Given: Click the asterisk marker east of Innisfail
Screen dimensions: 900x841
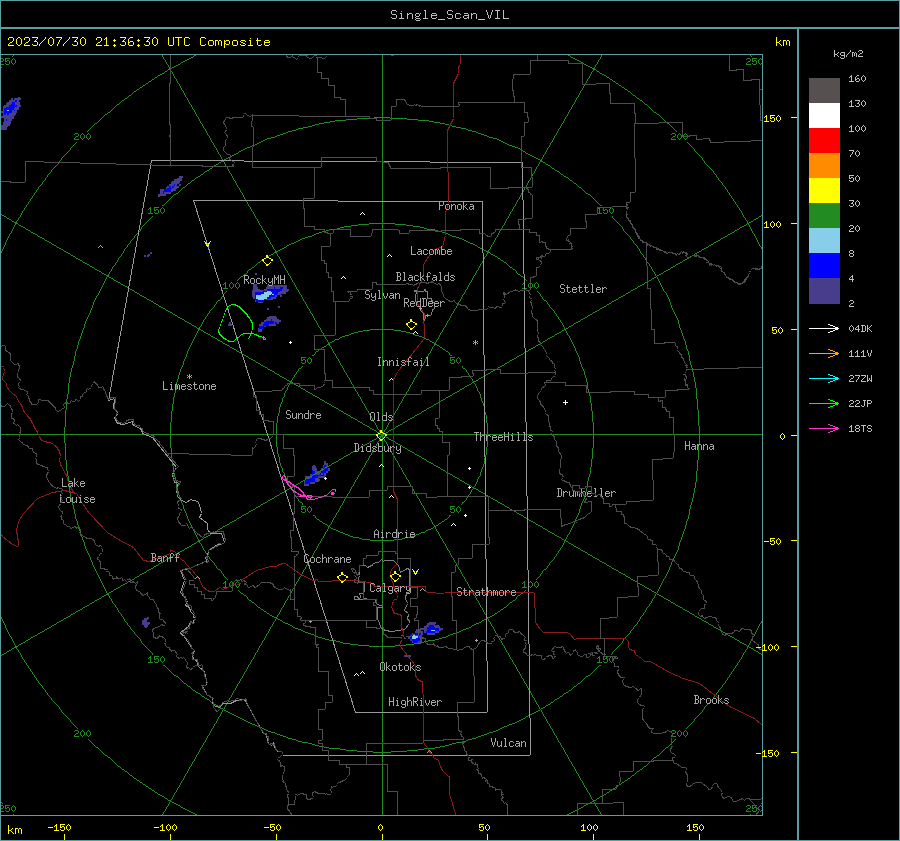Looking at the screenshot, I should 475,343.
